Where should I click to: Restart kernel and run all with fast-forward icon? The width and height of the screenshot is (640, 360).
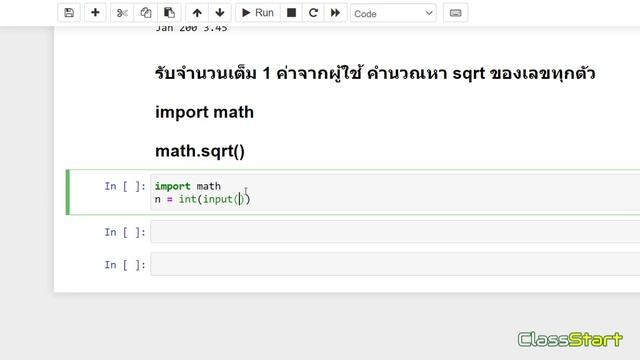336,13
